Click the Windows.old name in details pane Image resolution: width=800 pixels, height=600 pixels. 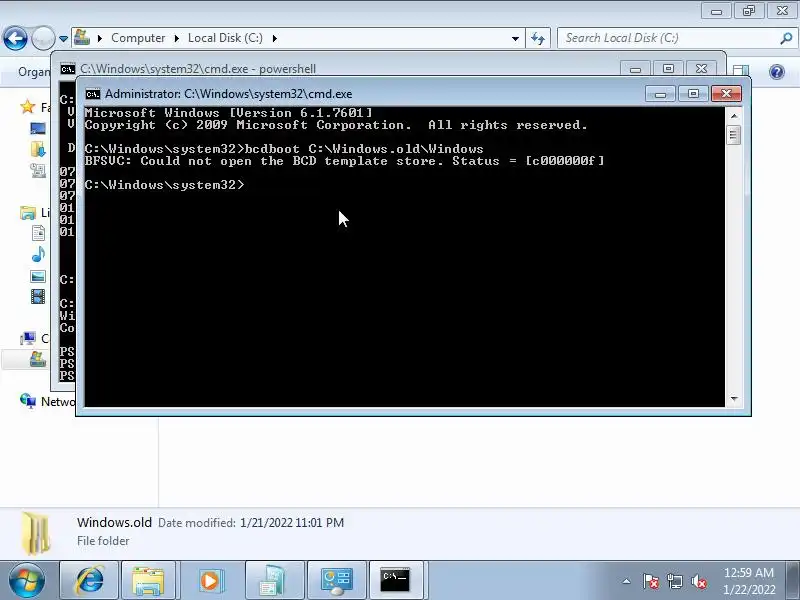[114, 522]
